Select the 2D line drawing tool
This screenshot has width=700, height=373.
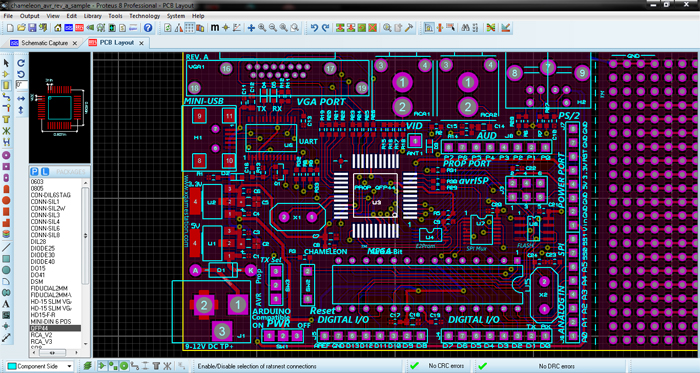pos(6,247)
